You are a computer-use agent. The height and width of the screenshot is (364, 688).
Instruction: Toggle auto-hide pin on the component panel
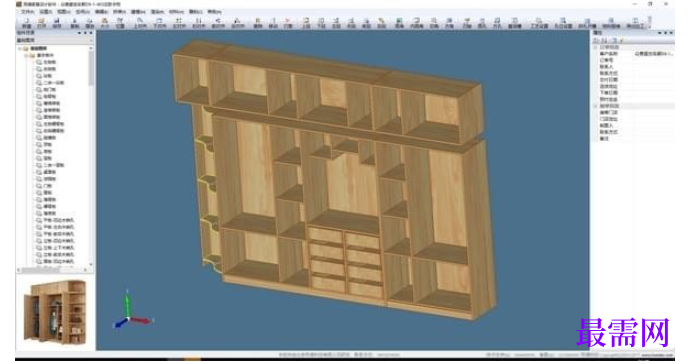point(85,33)
